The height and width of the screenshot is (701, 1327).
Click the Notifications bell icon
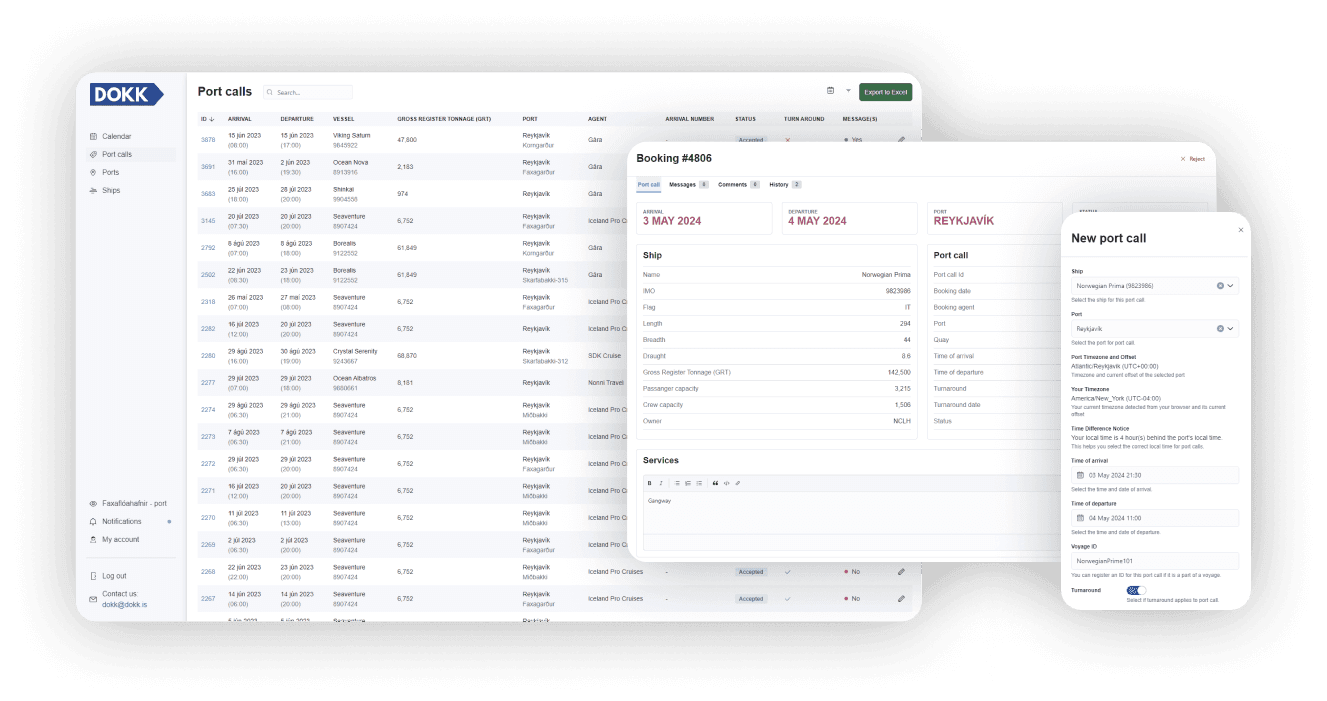[93, 521]
